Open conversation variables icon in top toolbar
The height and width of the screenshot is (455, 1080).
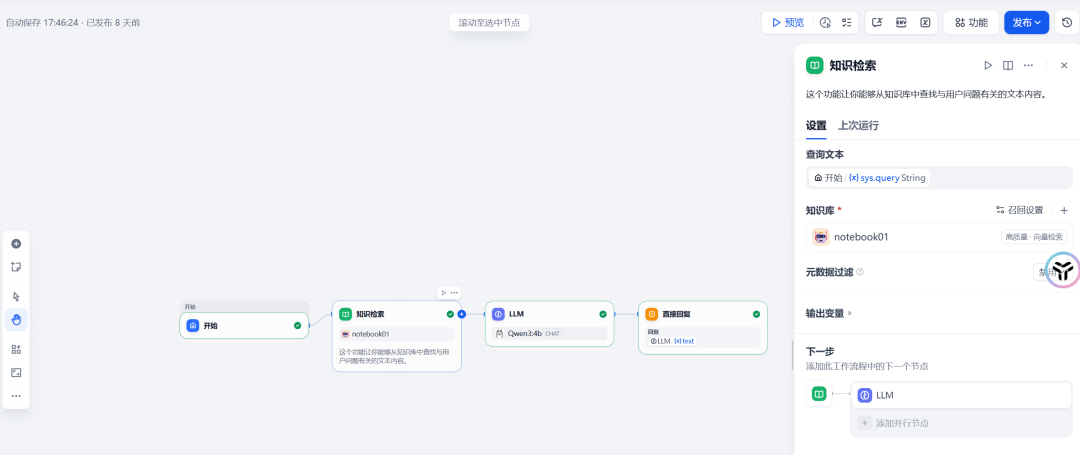click(877, 23)
